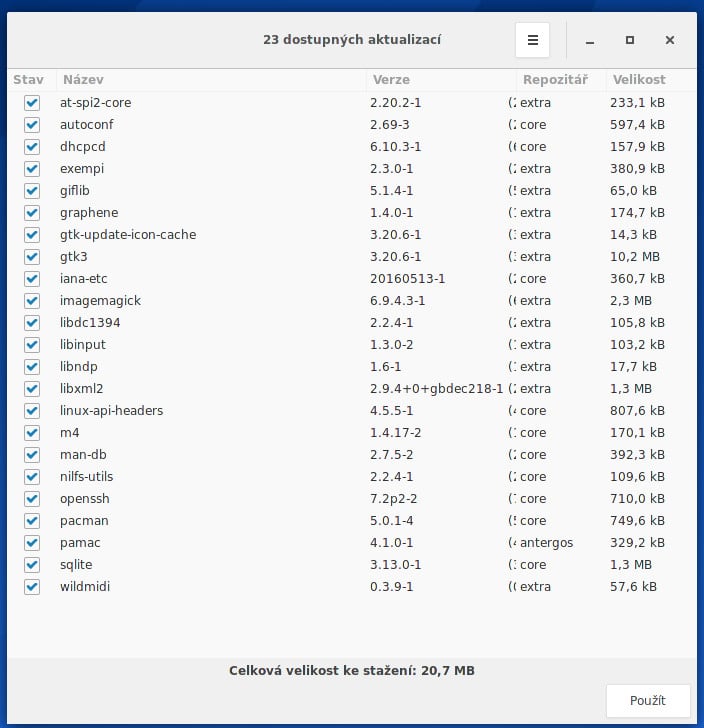Image resolution: width=704 pixels, height=728 pixels.
Task: Select the at-spi2-core package name
Action: click(x=96, y=103)
